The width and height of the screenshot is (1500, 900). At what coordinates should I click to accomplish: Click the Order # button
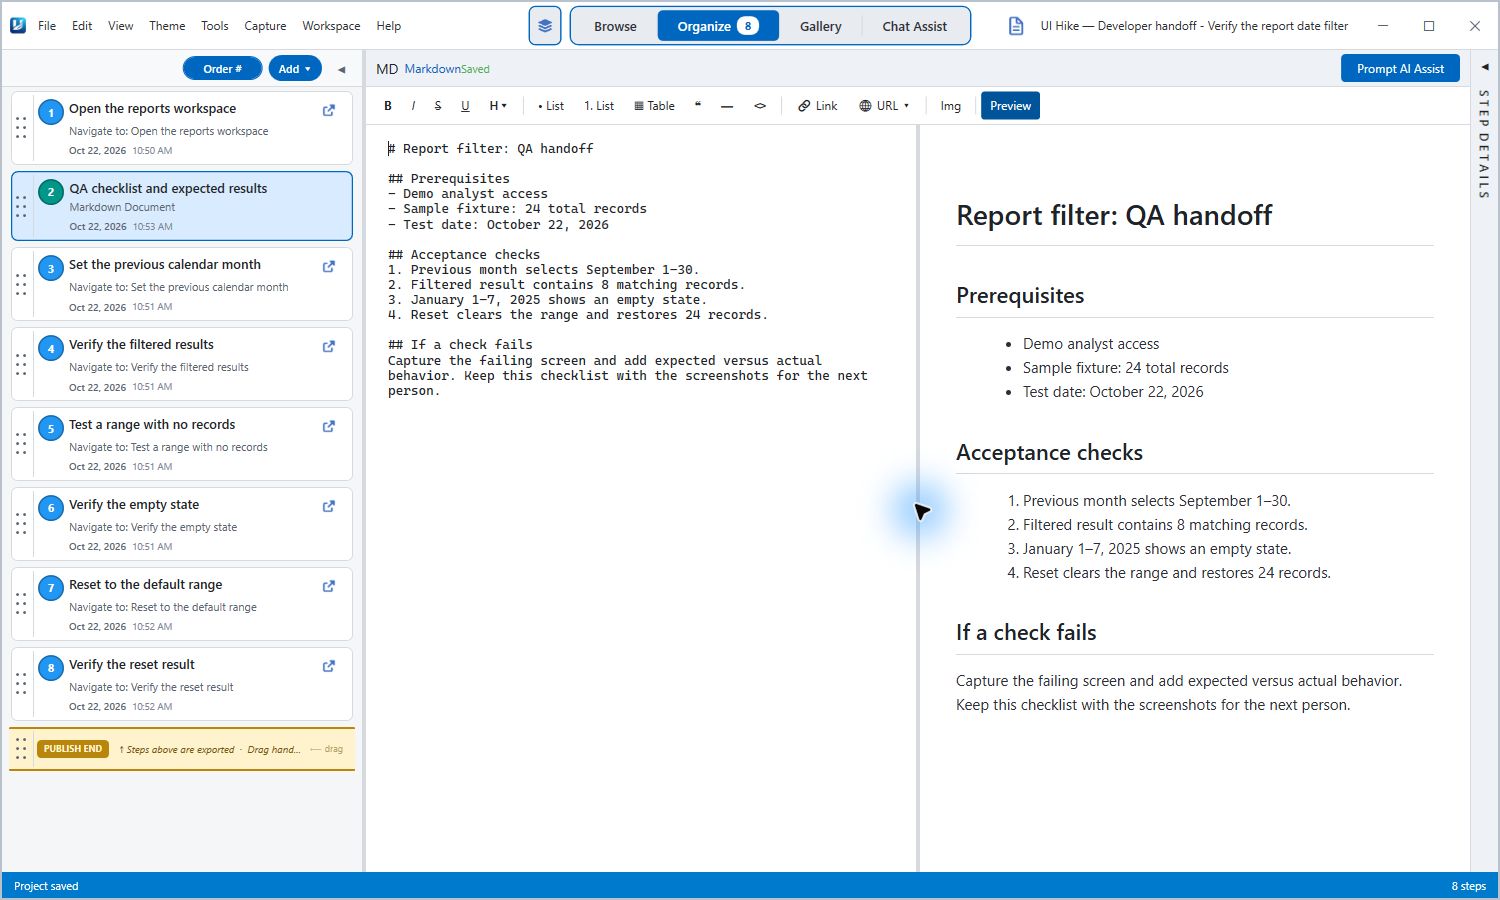222,69
